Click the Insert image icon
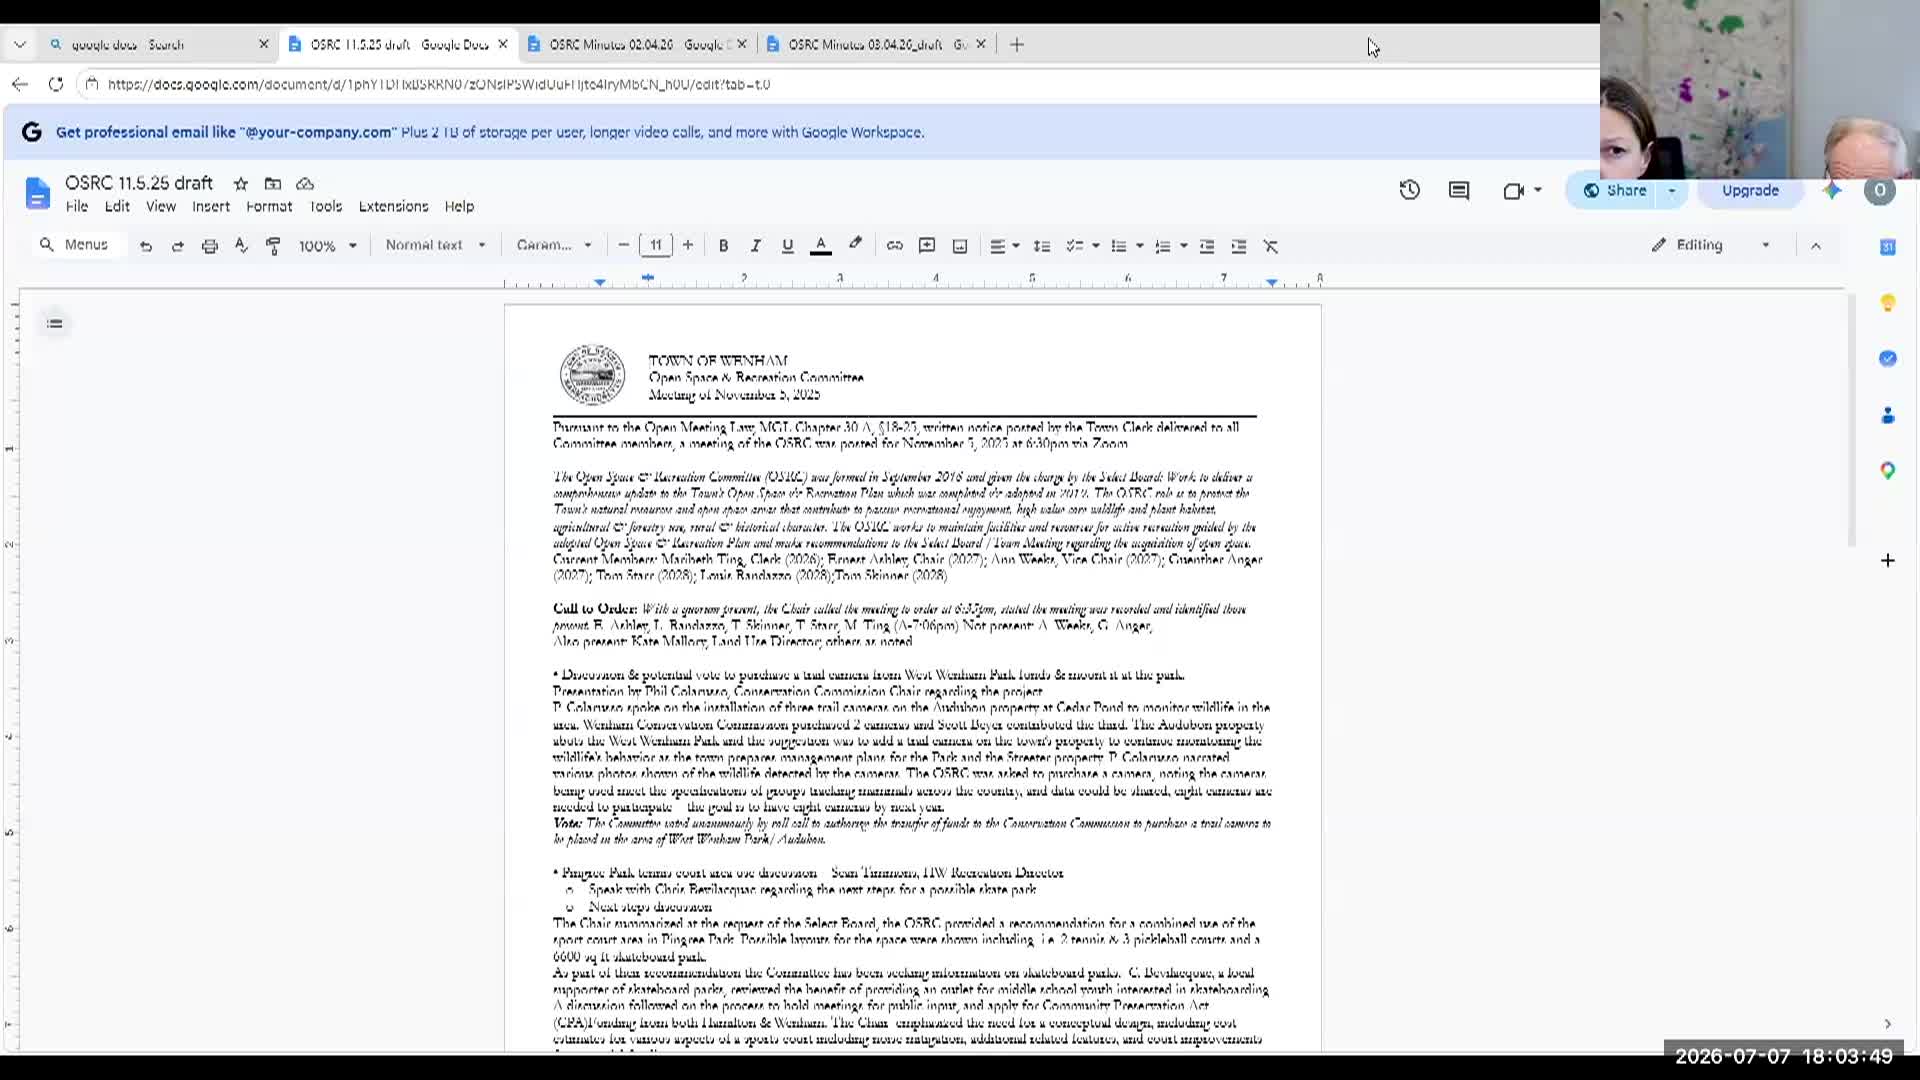 pyautogui.click(x=960, y=246)
